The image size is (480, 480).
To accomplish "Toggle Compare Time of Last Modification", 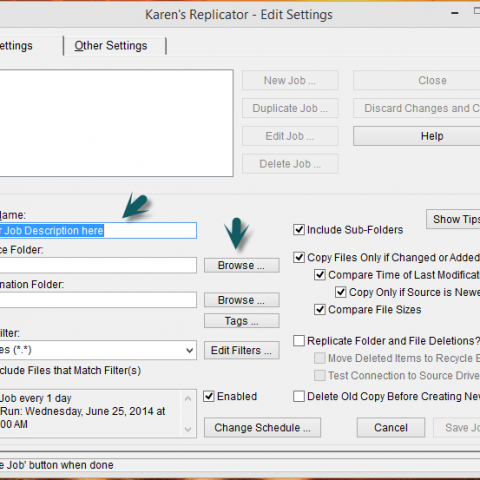I will 320,275.
